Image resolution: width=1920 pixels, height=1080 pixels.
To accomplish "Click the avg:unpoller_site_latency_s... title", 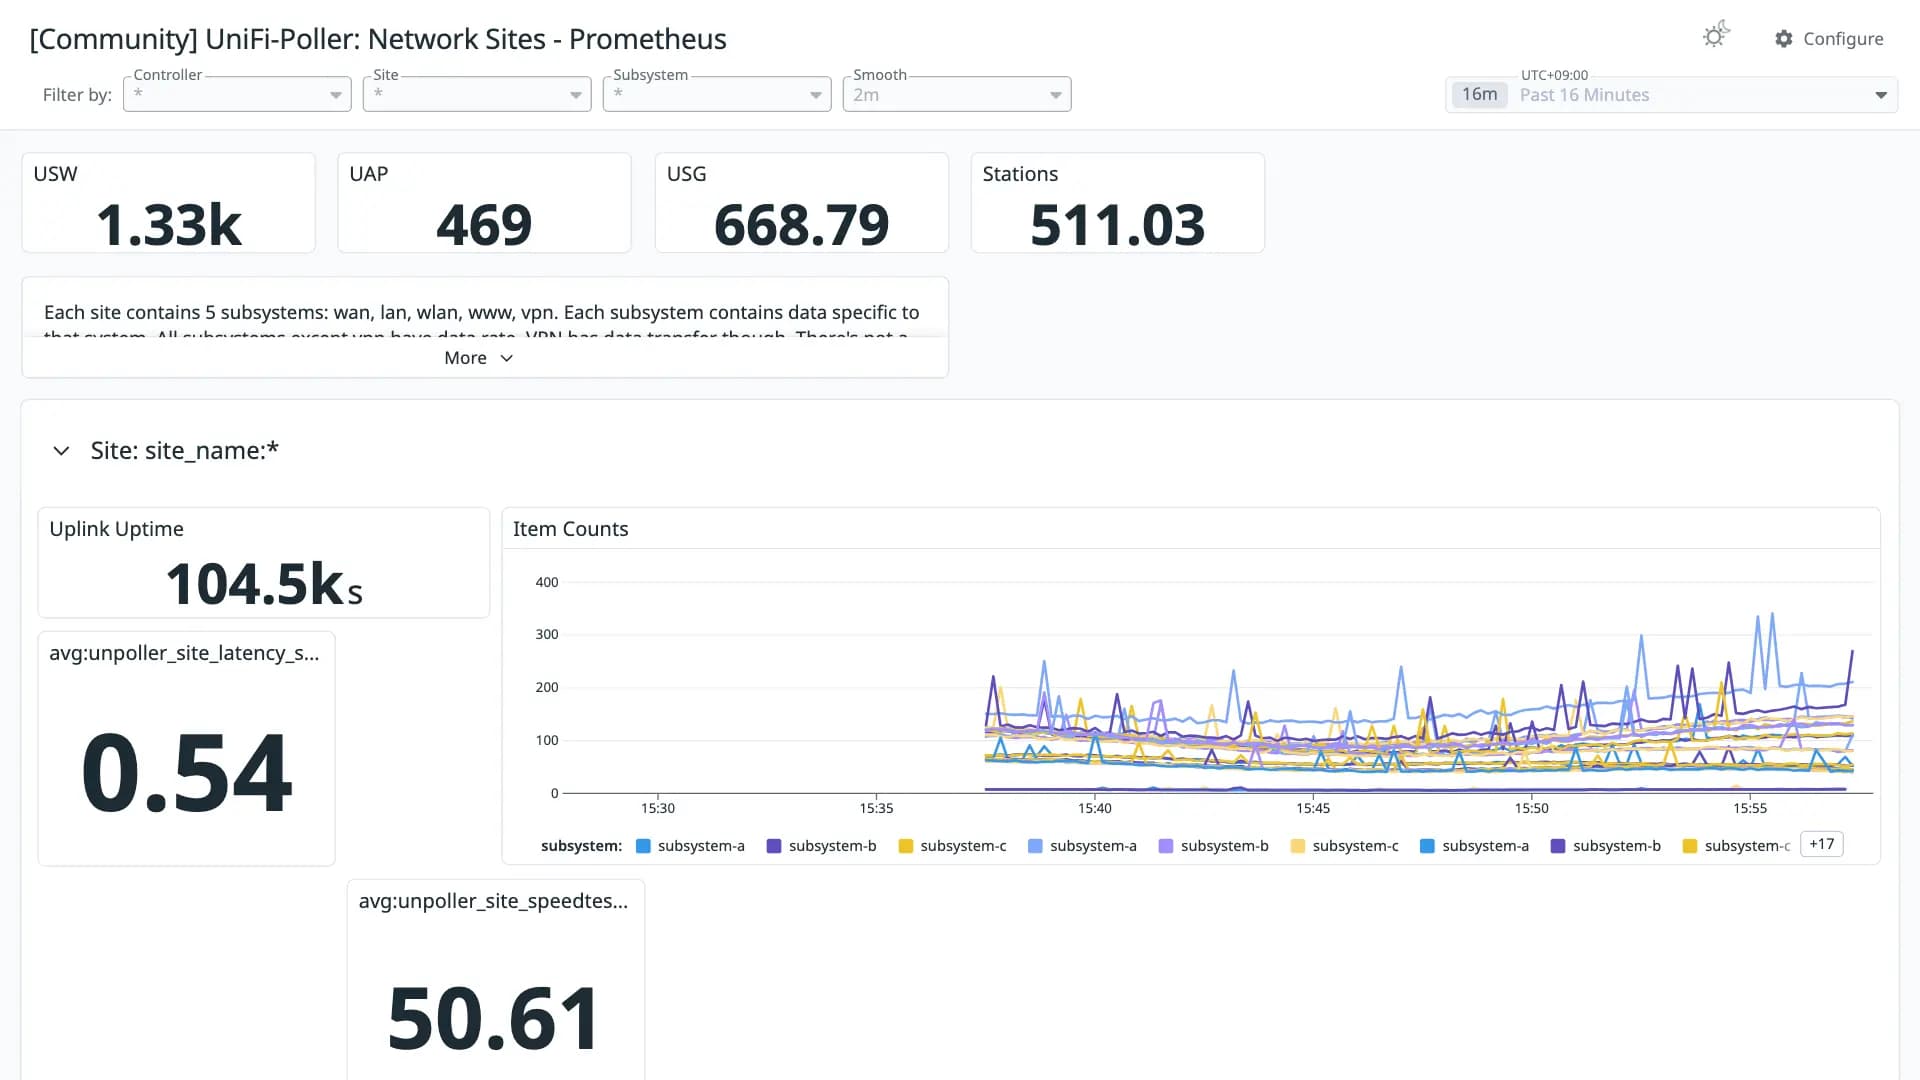I will pyautogui.click(x=184, y=653).
